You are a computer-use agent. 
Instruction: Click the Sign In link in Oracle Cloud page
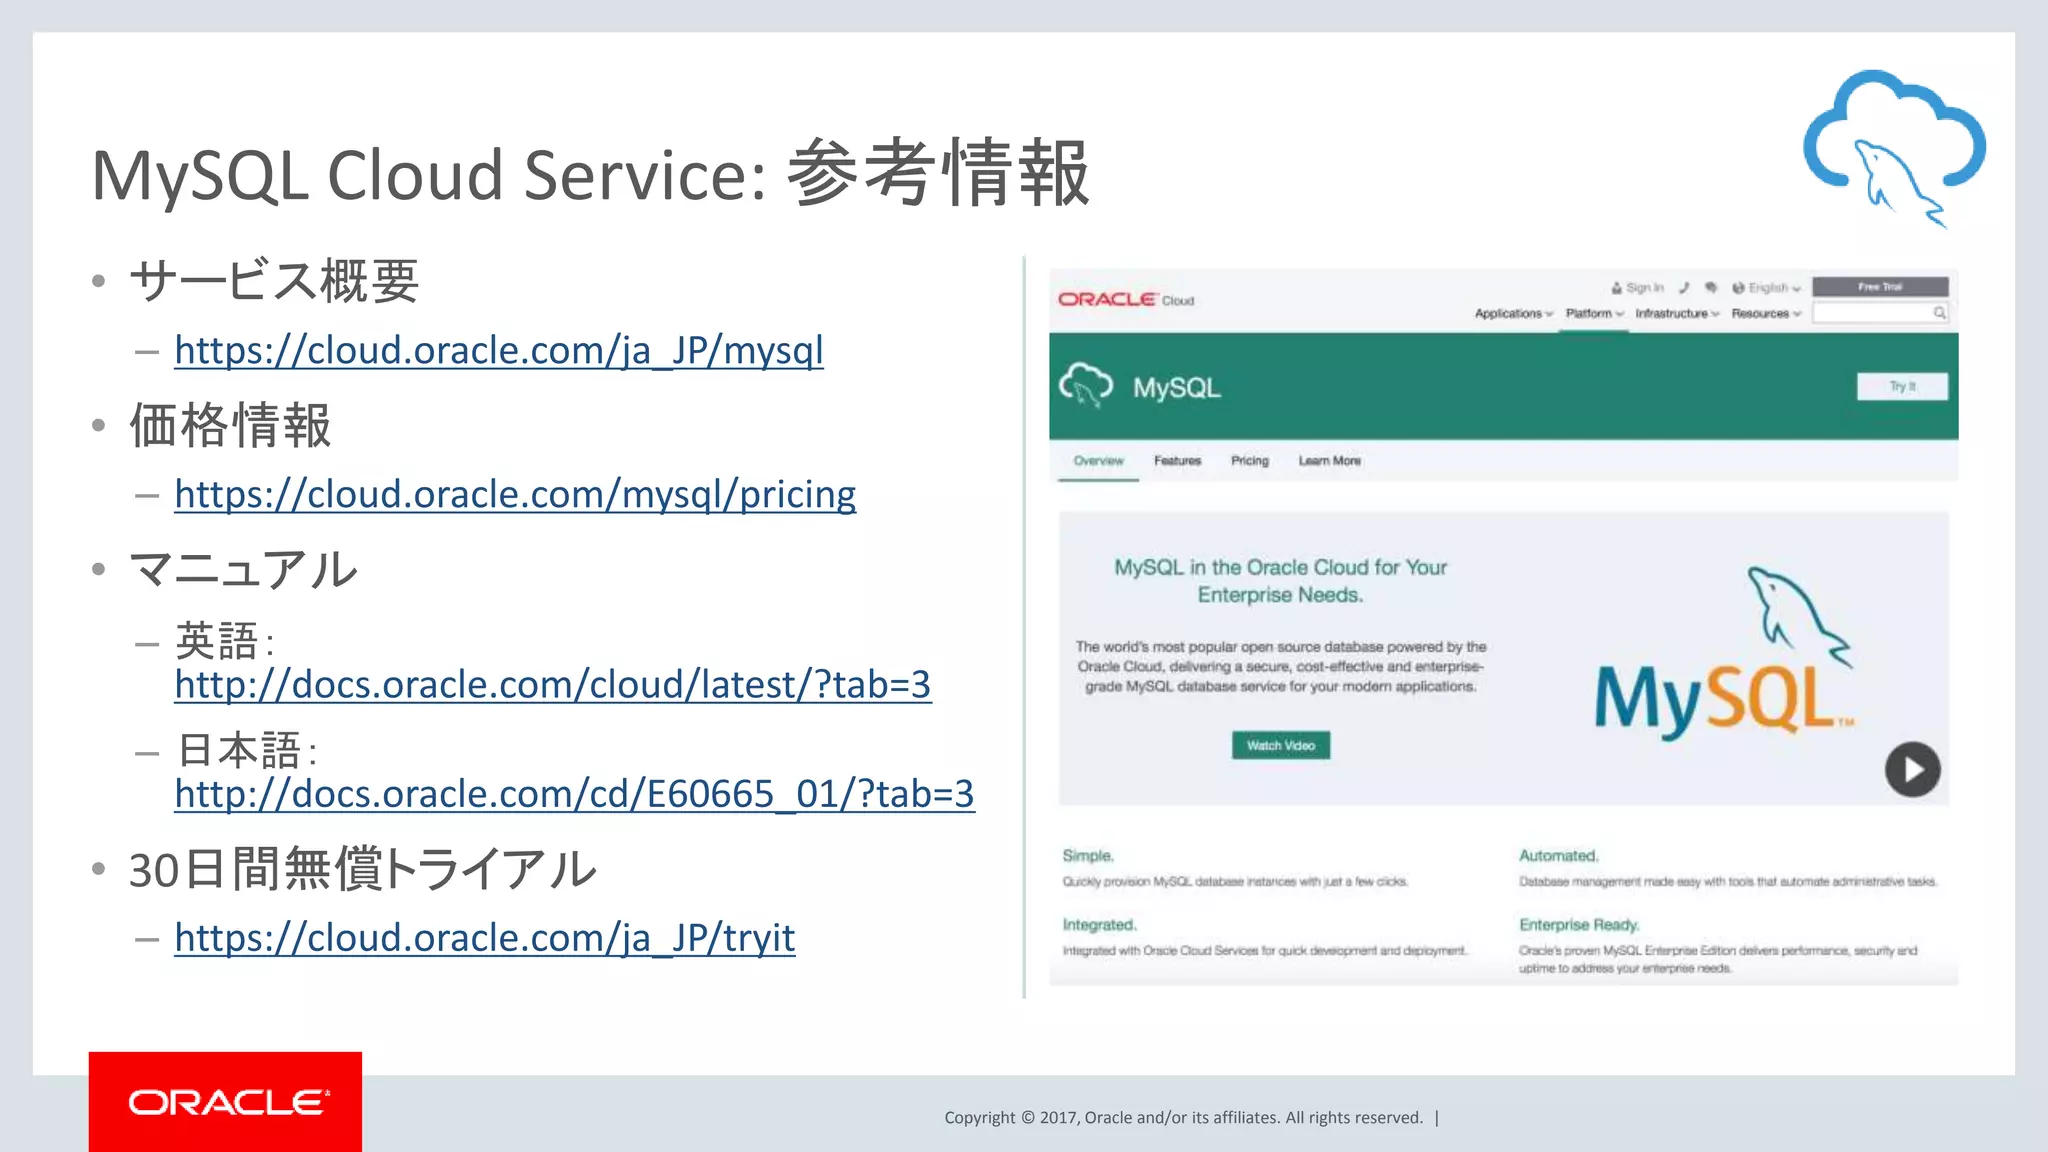1637,288
